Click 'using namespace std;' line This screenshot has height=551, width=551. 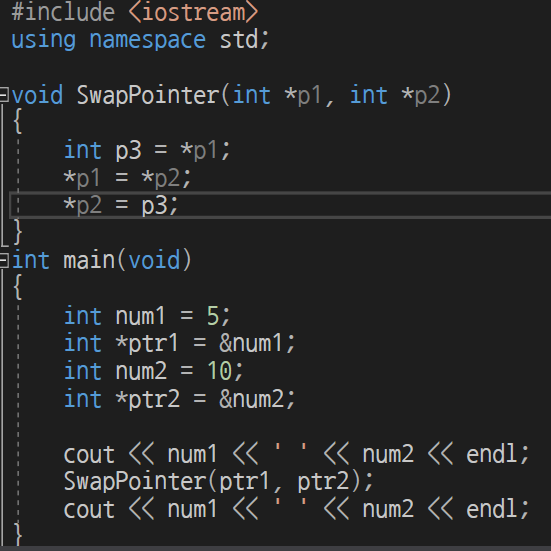pos(141,40)
